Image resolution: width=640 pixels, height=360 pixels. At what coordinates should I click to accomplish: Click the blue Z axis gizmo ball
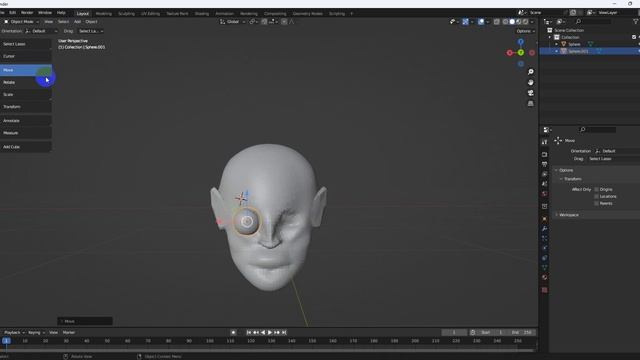[521, 42]
